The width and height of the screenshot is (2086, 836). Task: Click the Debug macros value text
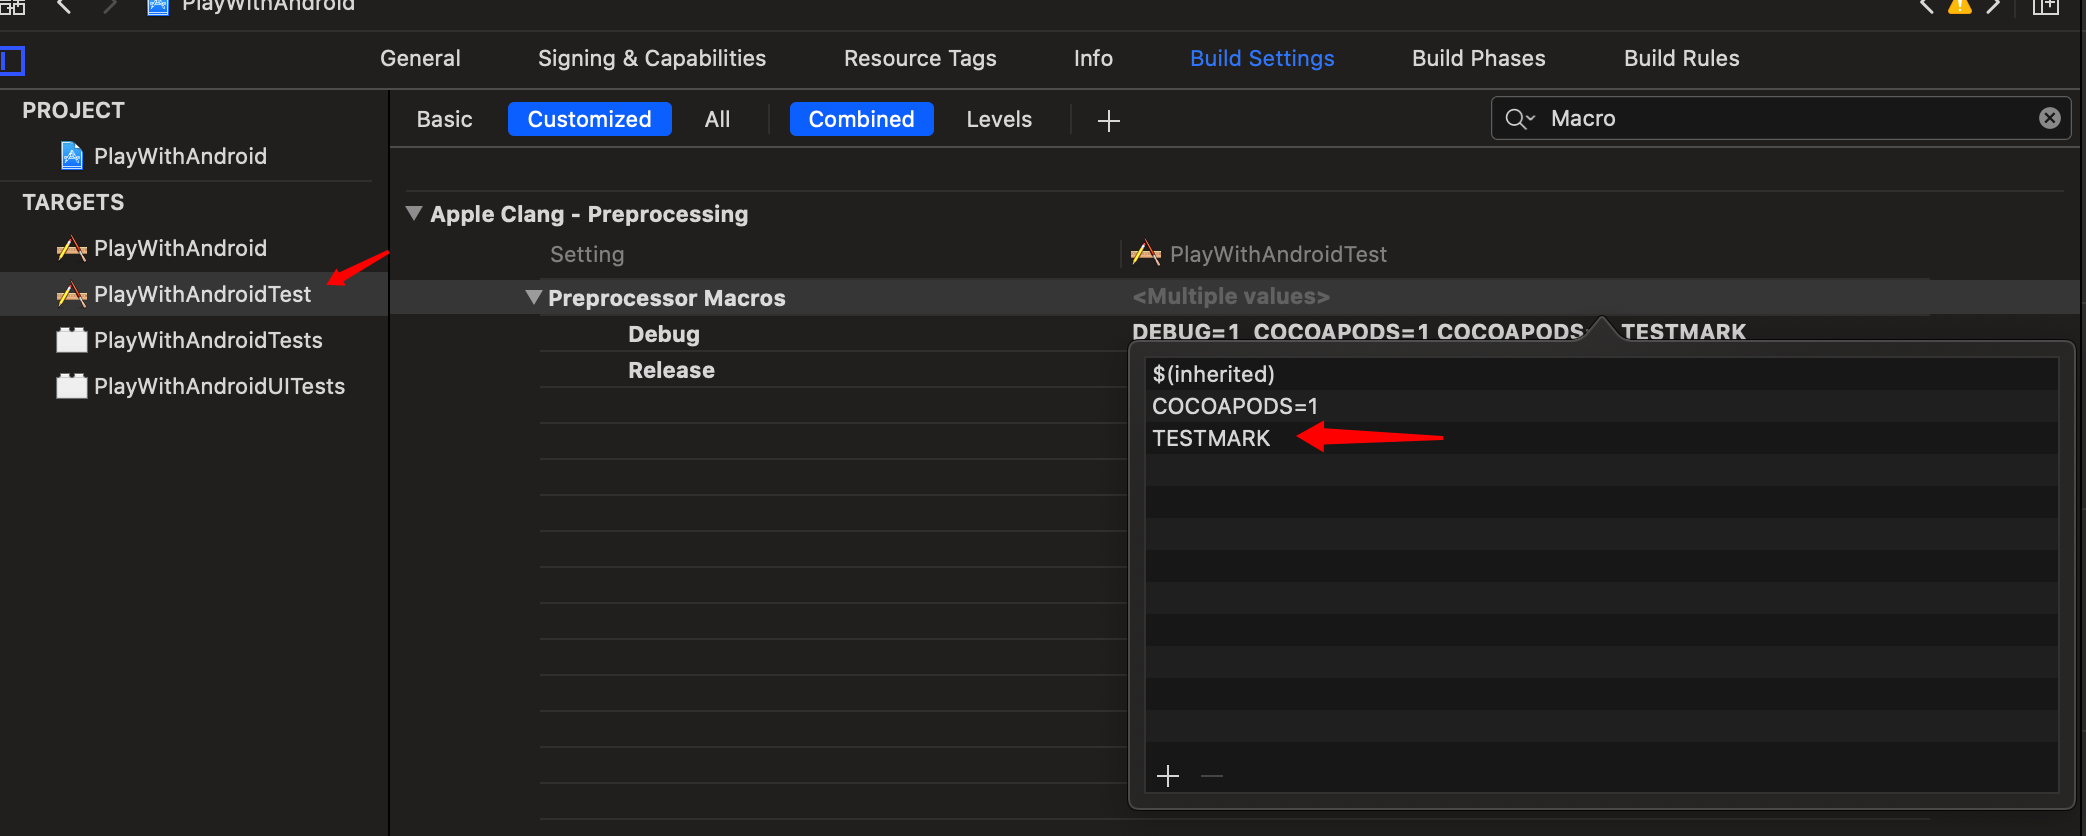coord(1438,331)
